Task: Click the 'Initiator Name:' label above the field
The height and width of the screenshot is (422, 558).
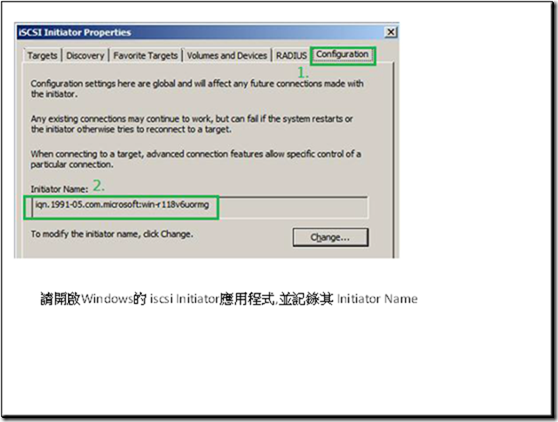Action: click(x=59, y=189)
